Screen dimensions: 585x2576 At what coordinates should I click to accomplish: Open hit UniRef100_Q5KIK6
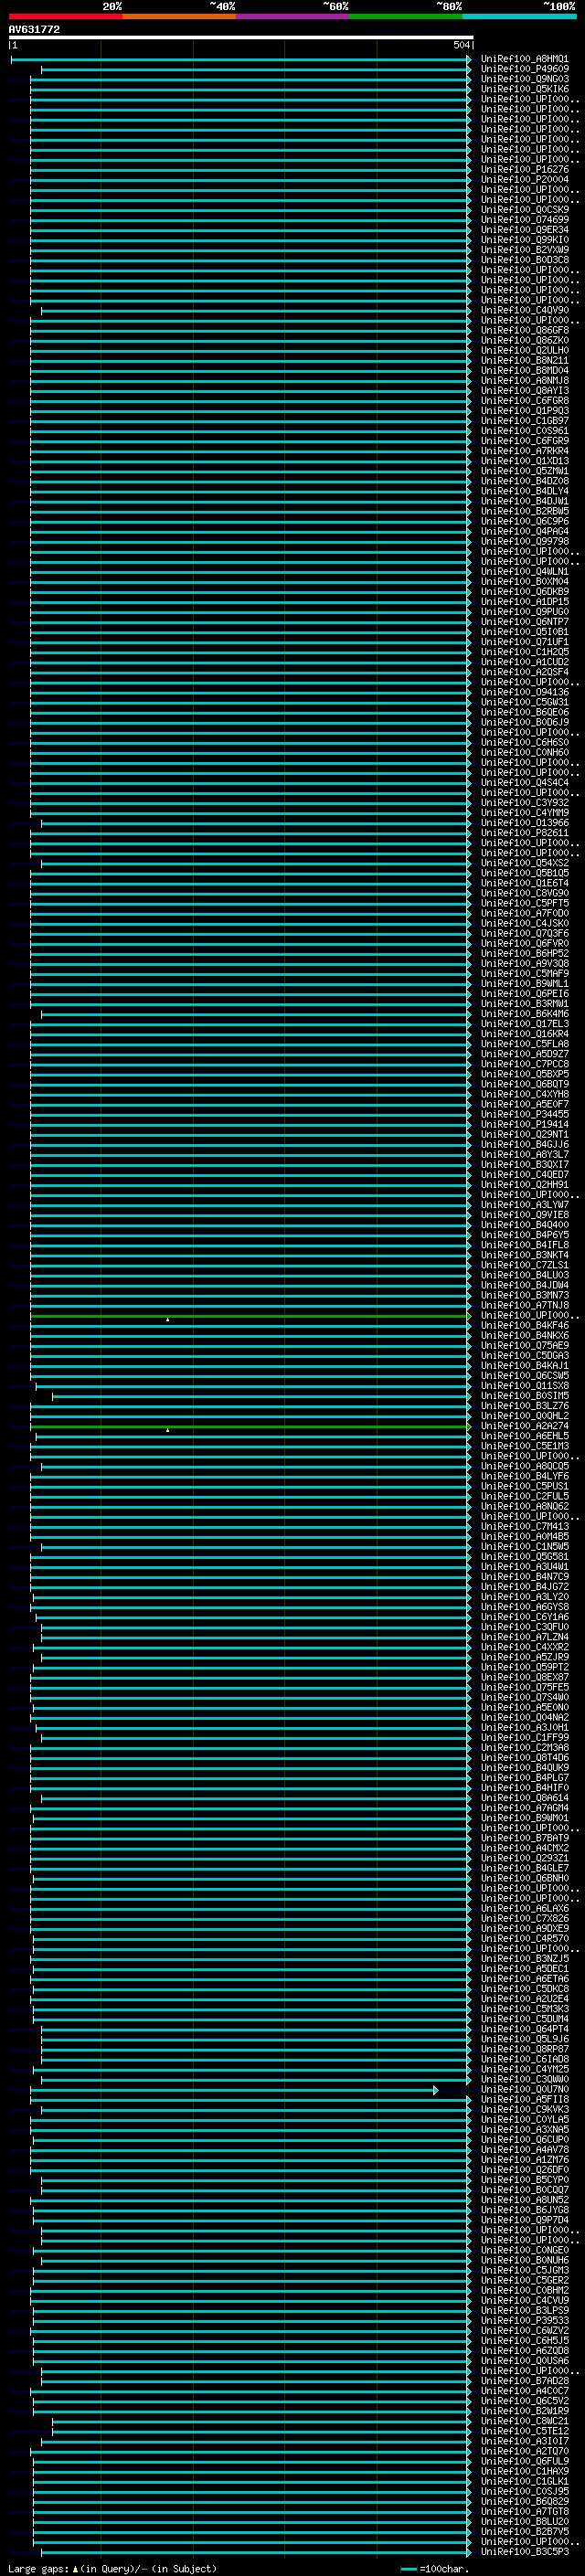(x=525, y=89)
